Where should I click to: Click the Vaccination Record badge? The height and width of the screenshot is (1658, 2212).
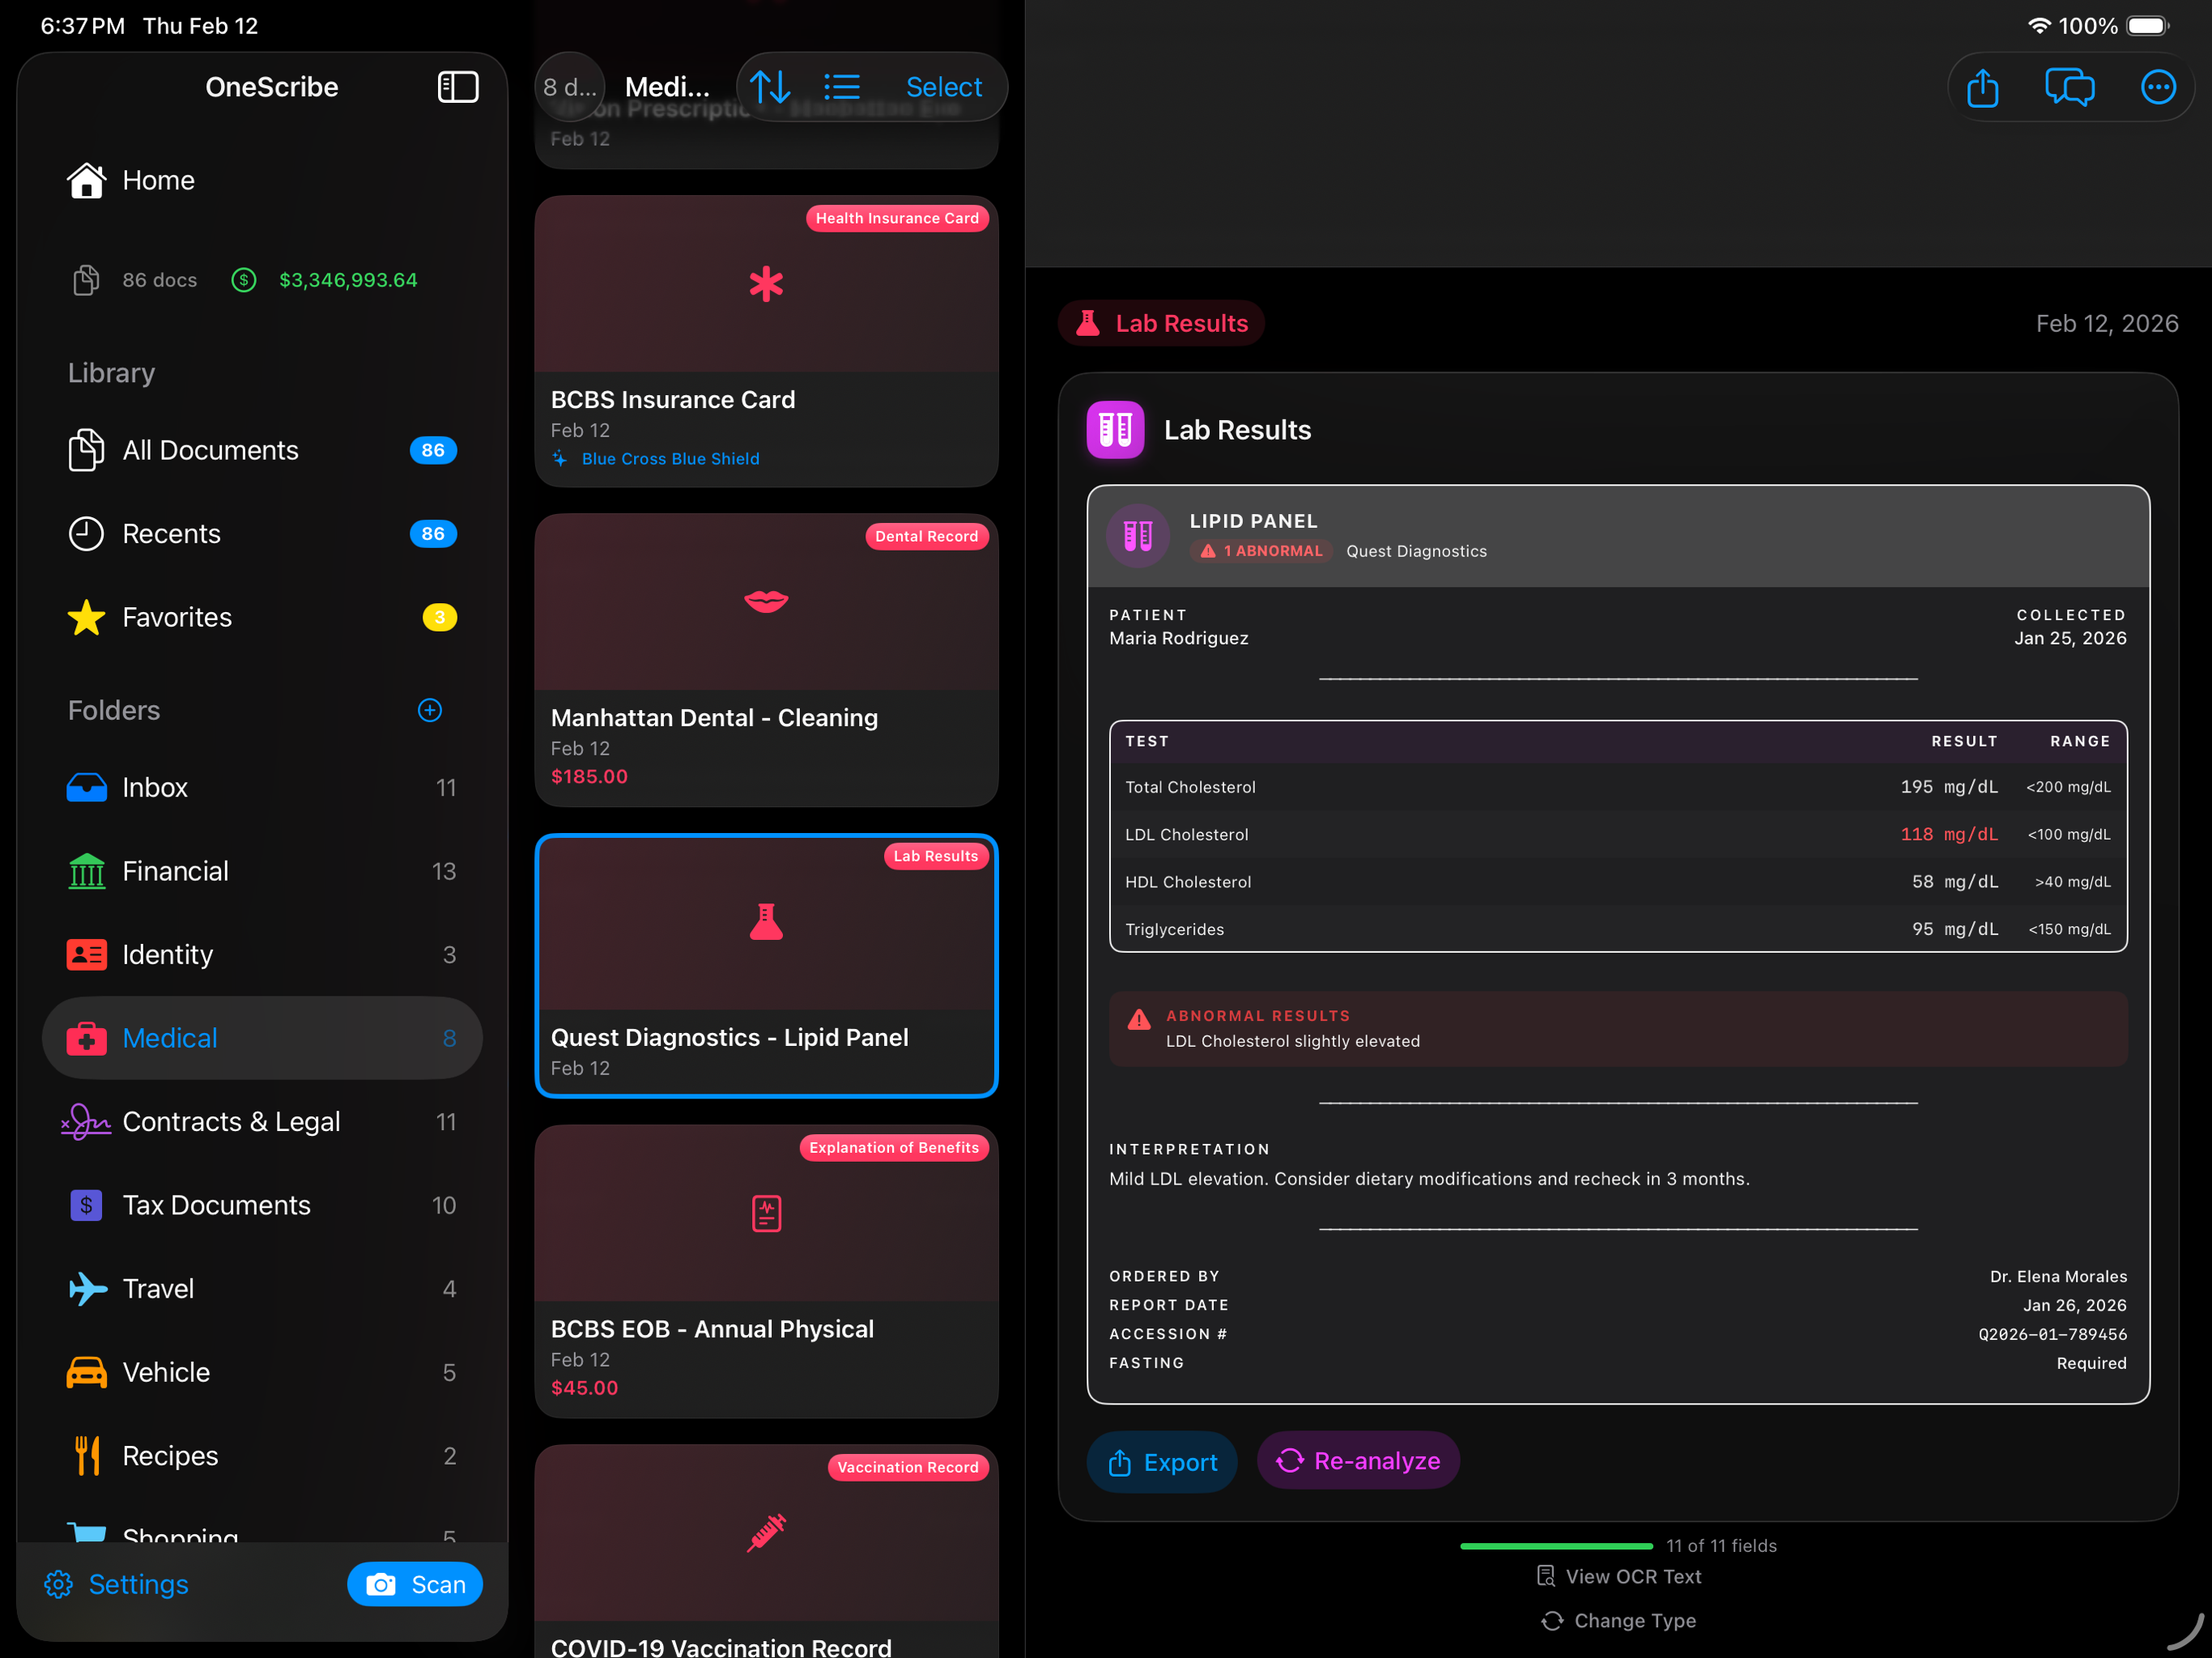click(907, 1467)
